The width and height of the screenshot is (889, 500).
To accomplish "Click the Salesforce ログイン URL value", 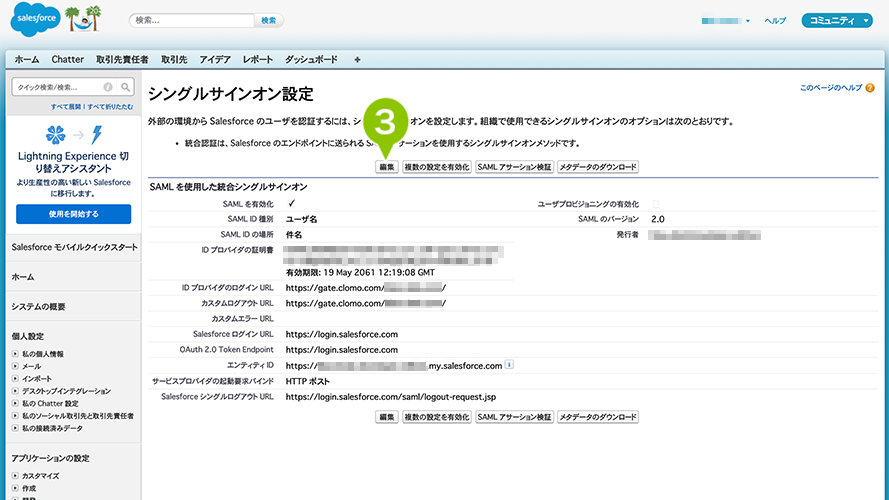I will click(x=341, y=334).
